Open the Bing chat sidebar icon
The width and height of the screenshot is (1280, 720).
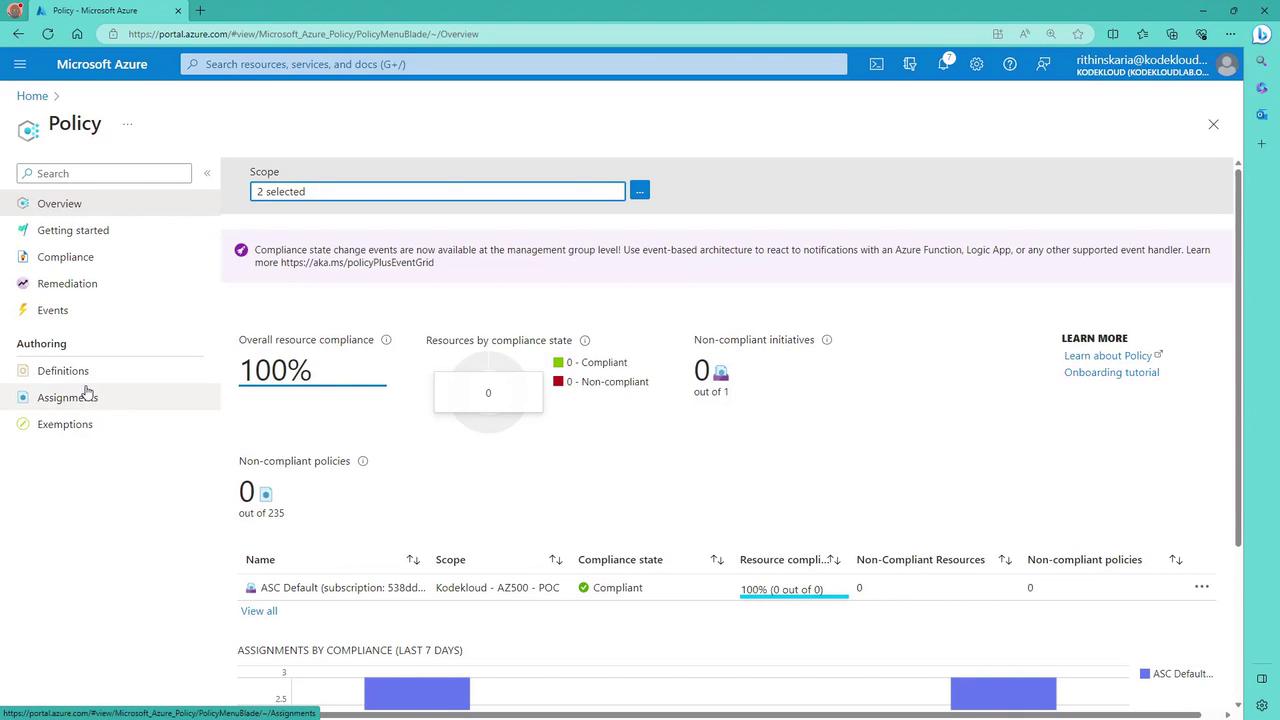point(1262,34)
